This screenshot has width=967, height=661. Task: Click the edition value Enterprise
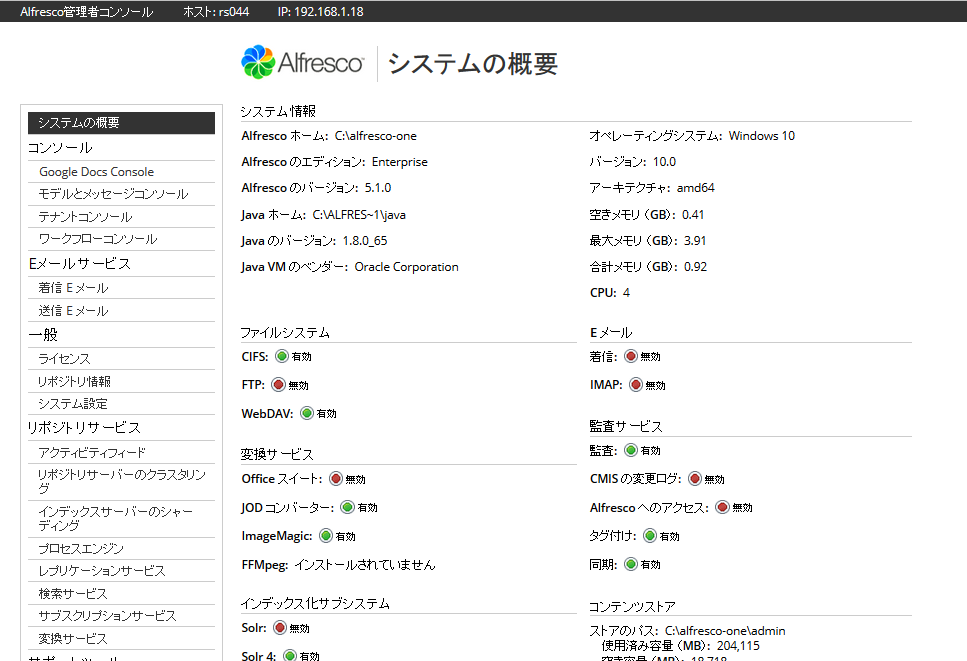[x=400, y=162]
